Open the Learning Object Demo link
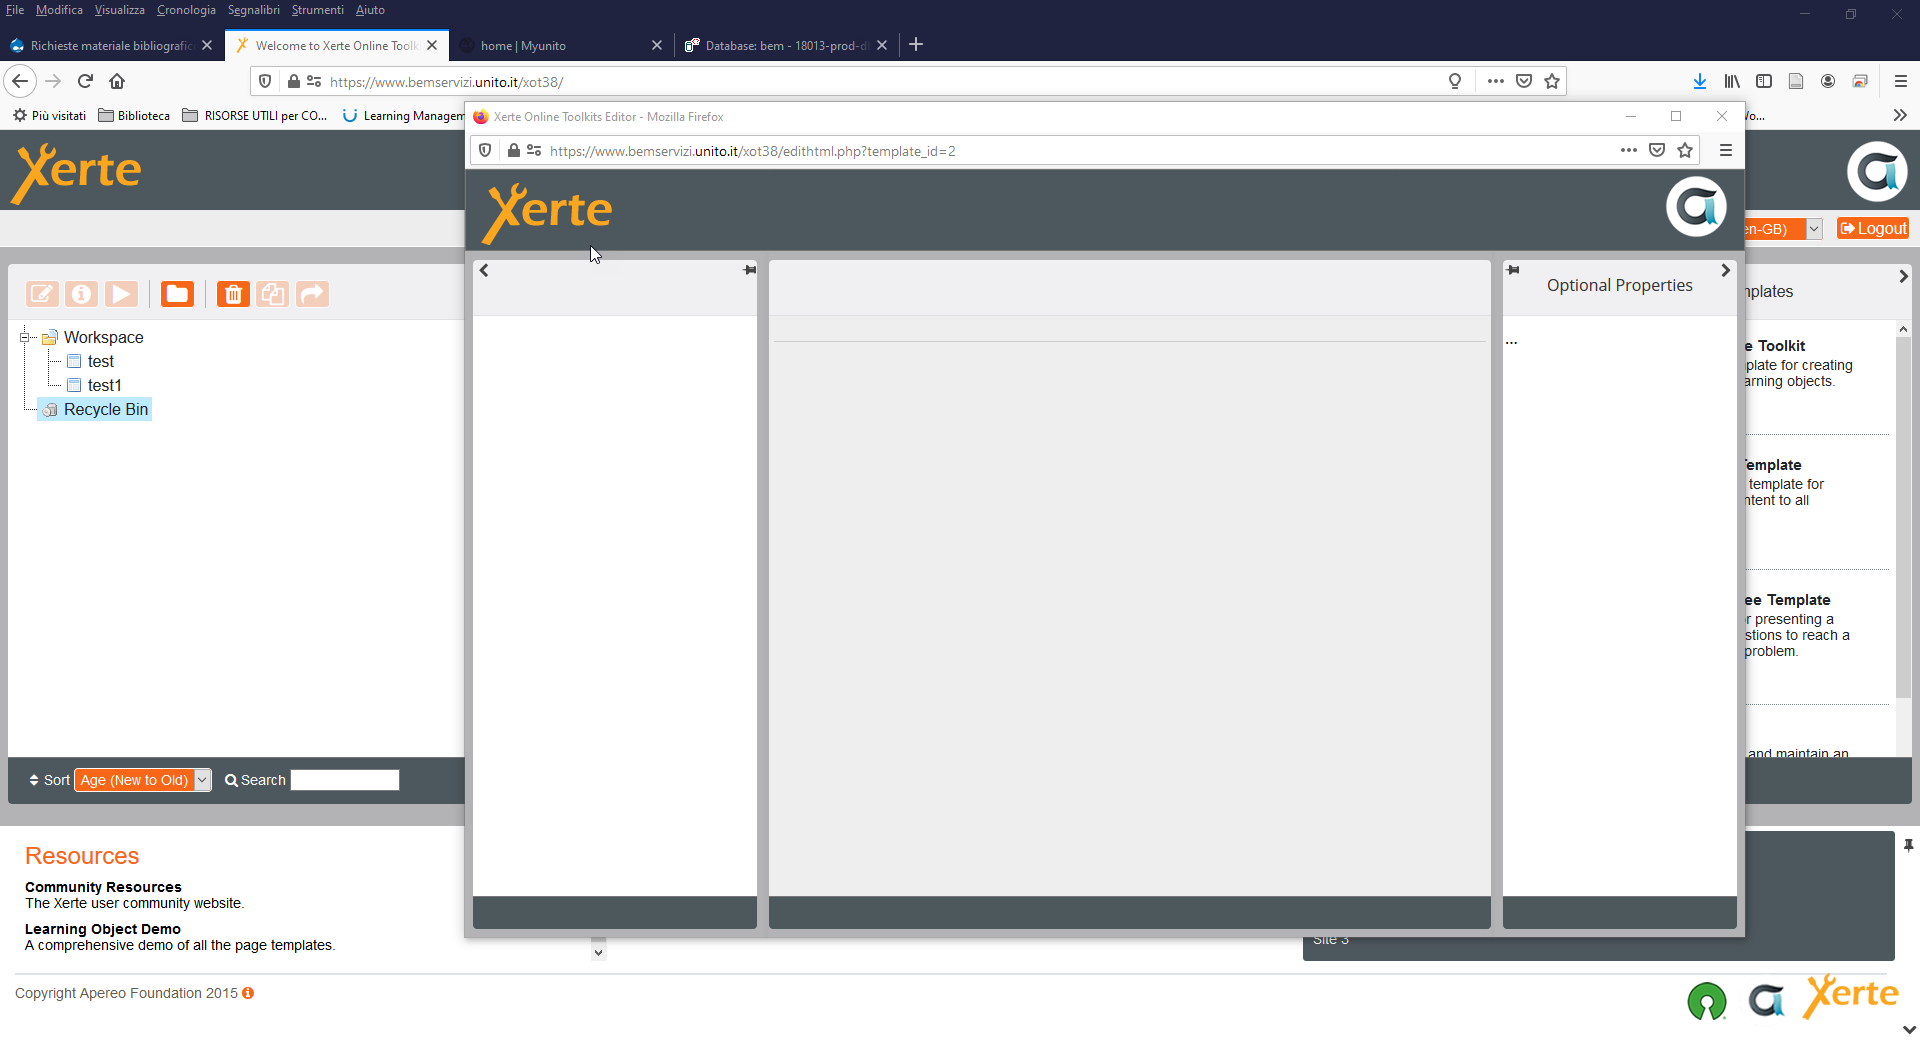 (x=102, y=929)
